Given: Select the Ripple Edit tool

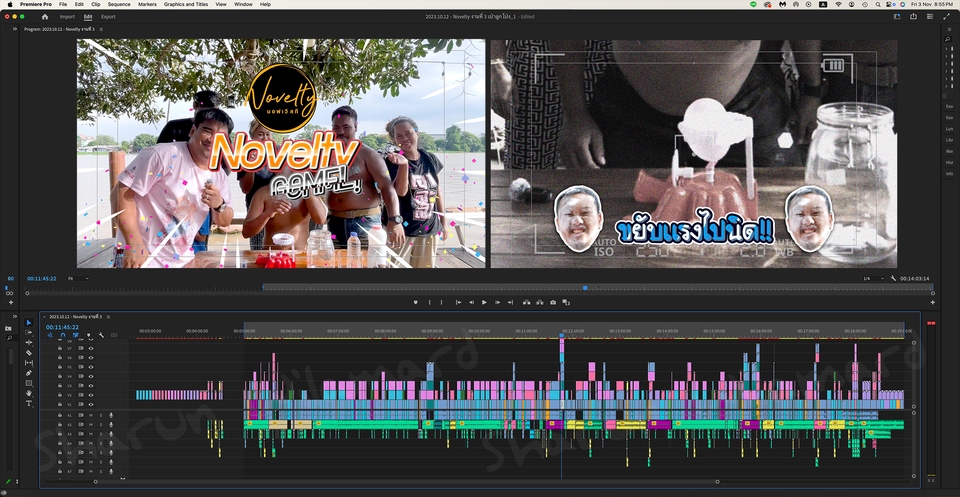Looking at the screenshot, I should click(x=29, y=343).
